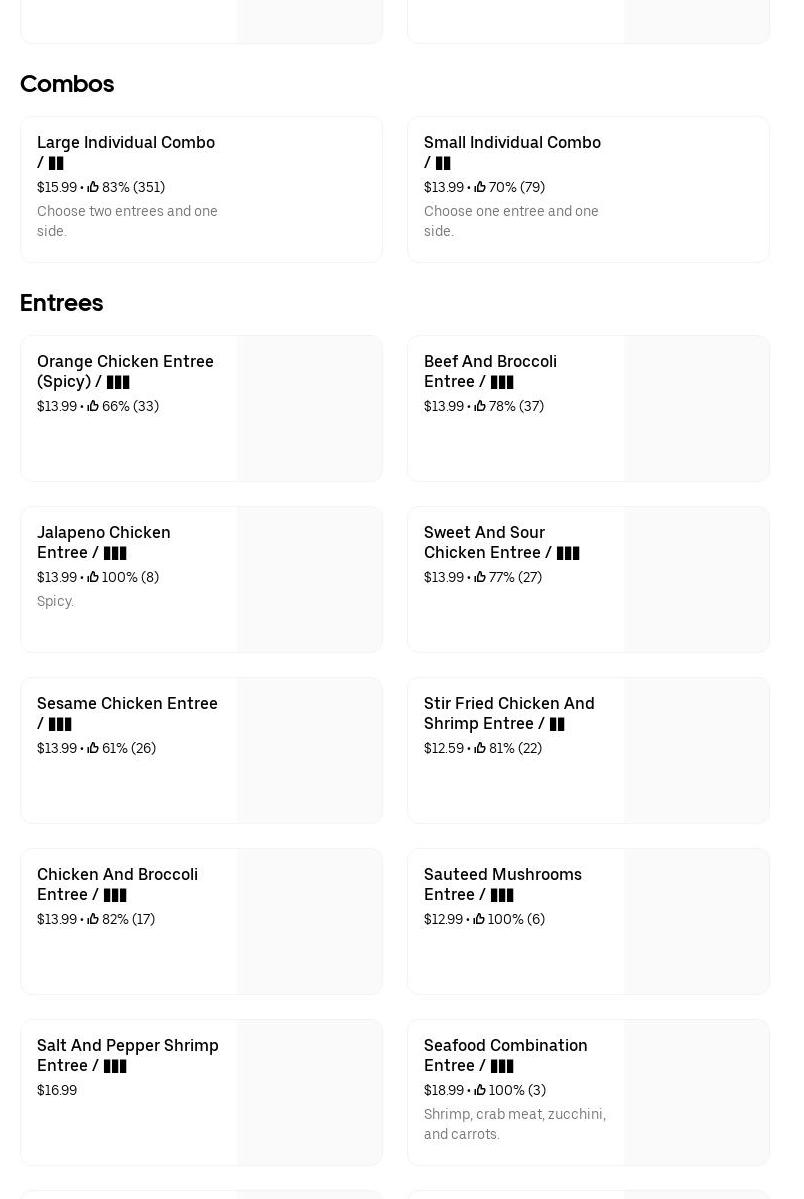This screenshot has width=804, height=1199.
Task: Click thumbs-up icon for Sweet And Sour Chicken
Action: click(480, 577)
